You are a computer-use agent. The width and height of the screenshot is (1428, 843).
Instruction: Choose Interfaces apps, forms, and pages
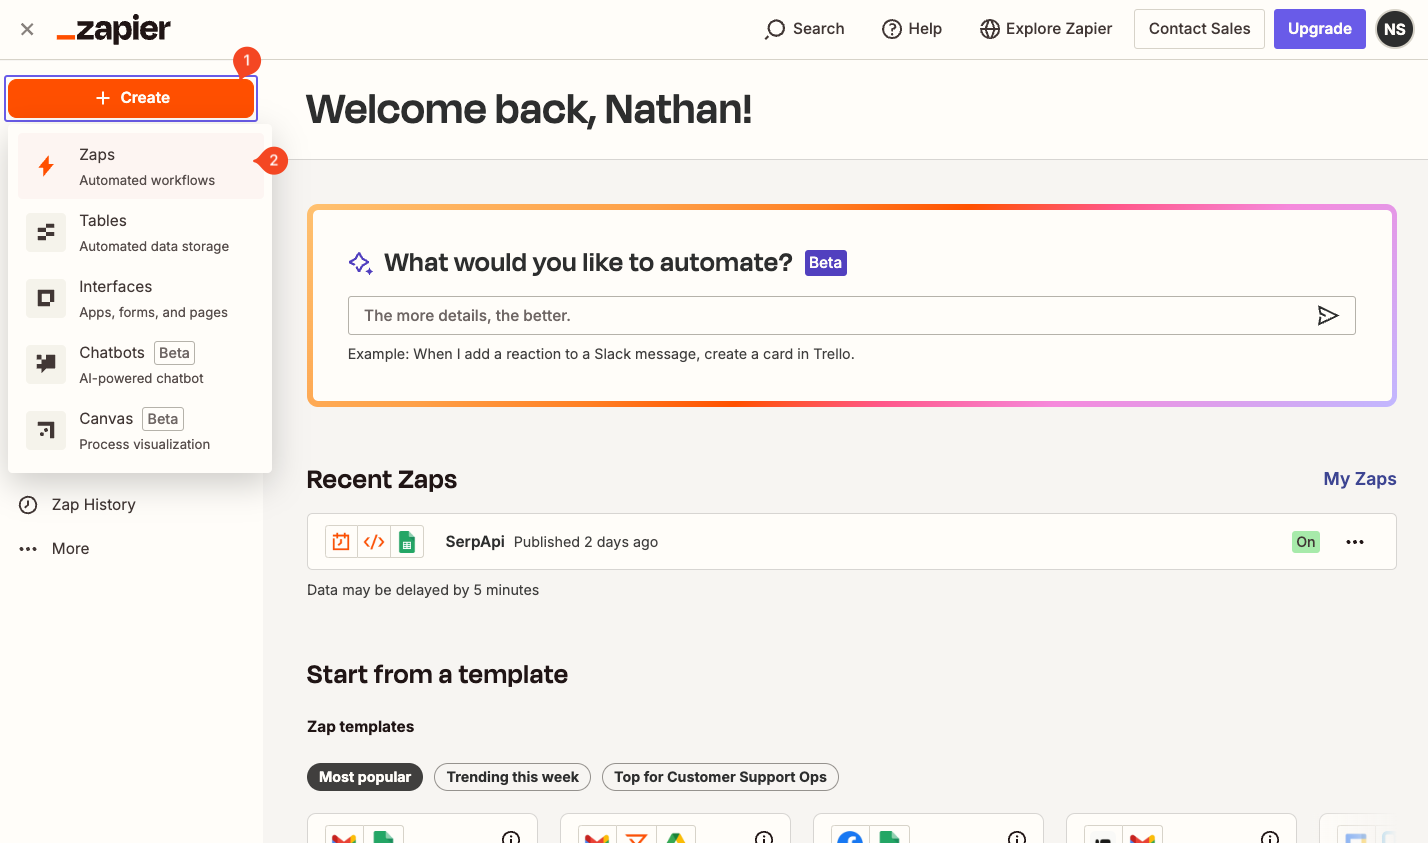click(x=141, y=298)
